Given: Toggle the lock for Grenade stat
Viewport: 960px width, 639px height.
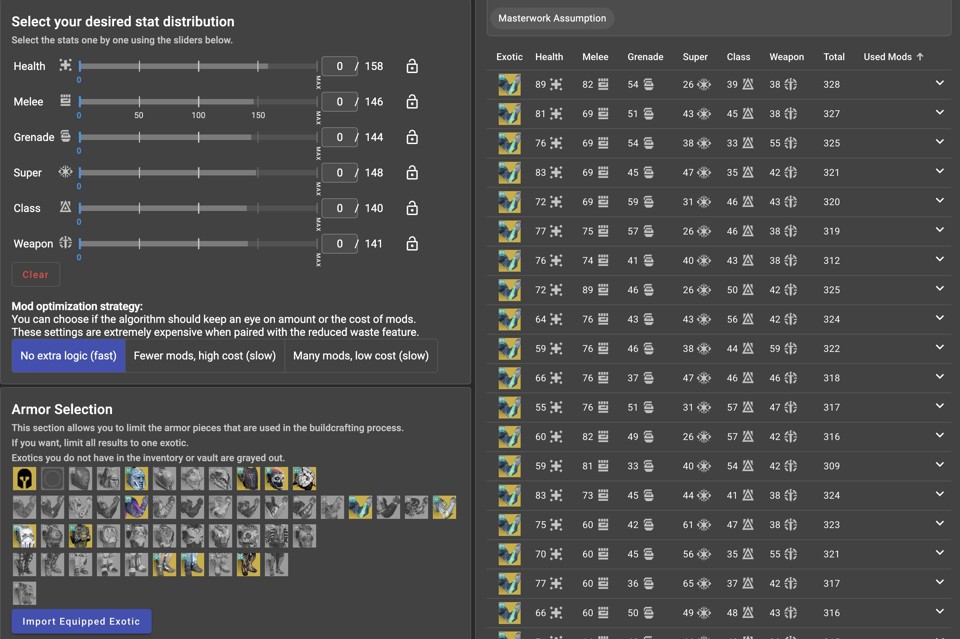Looking at the screenshot, I should coord(412,137).
